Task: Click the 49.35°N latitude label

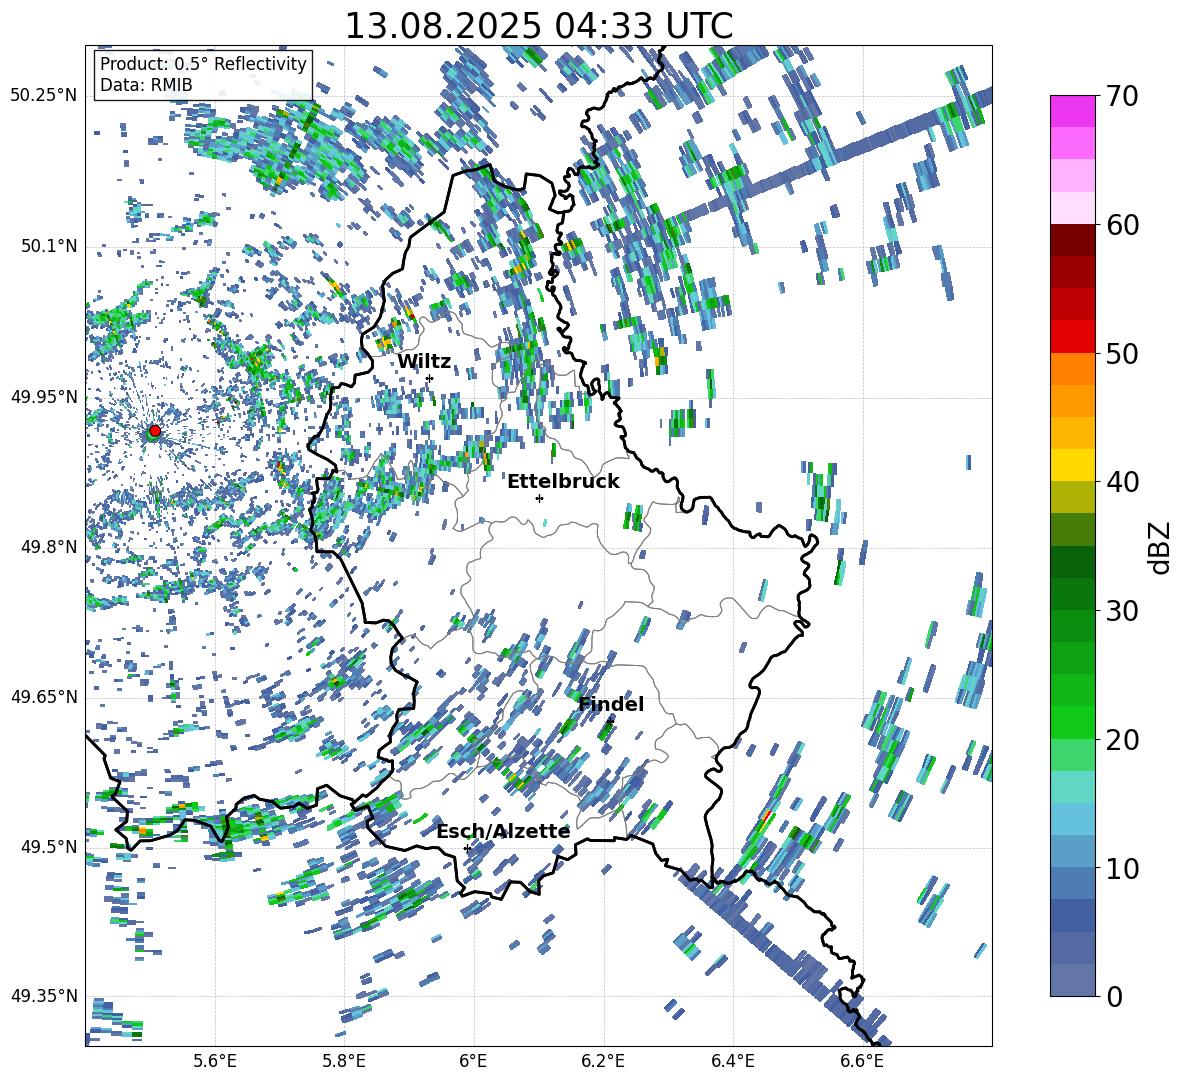Action: (x=44, y=996)
